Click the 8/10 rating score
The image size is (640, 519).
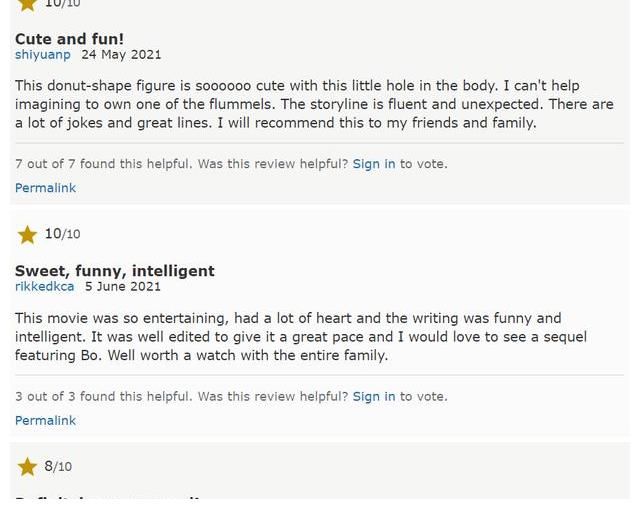pyautogui.click(x=58, y=467)
